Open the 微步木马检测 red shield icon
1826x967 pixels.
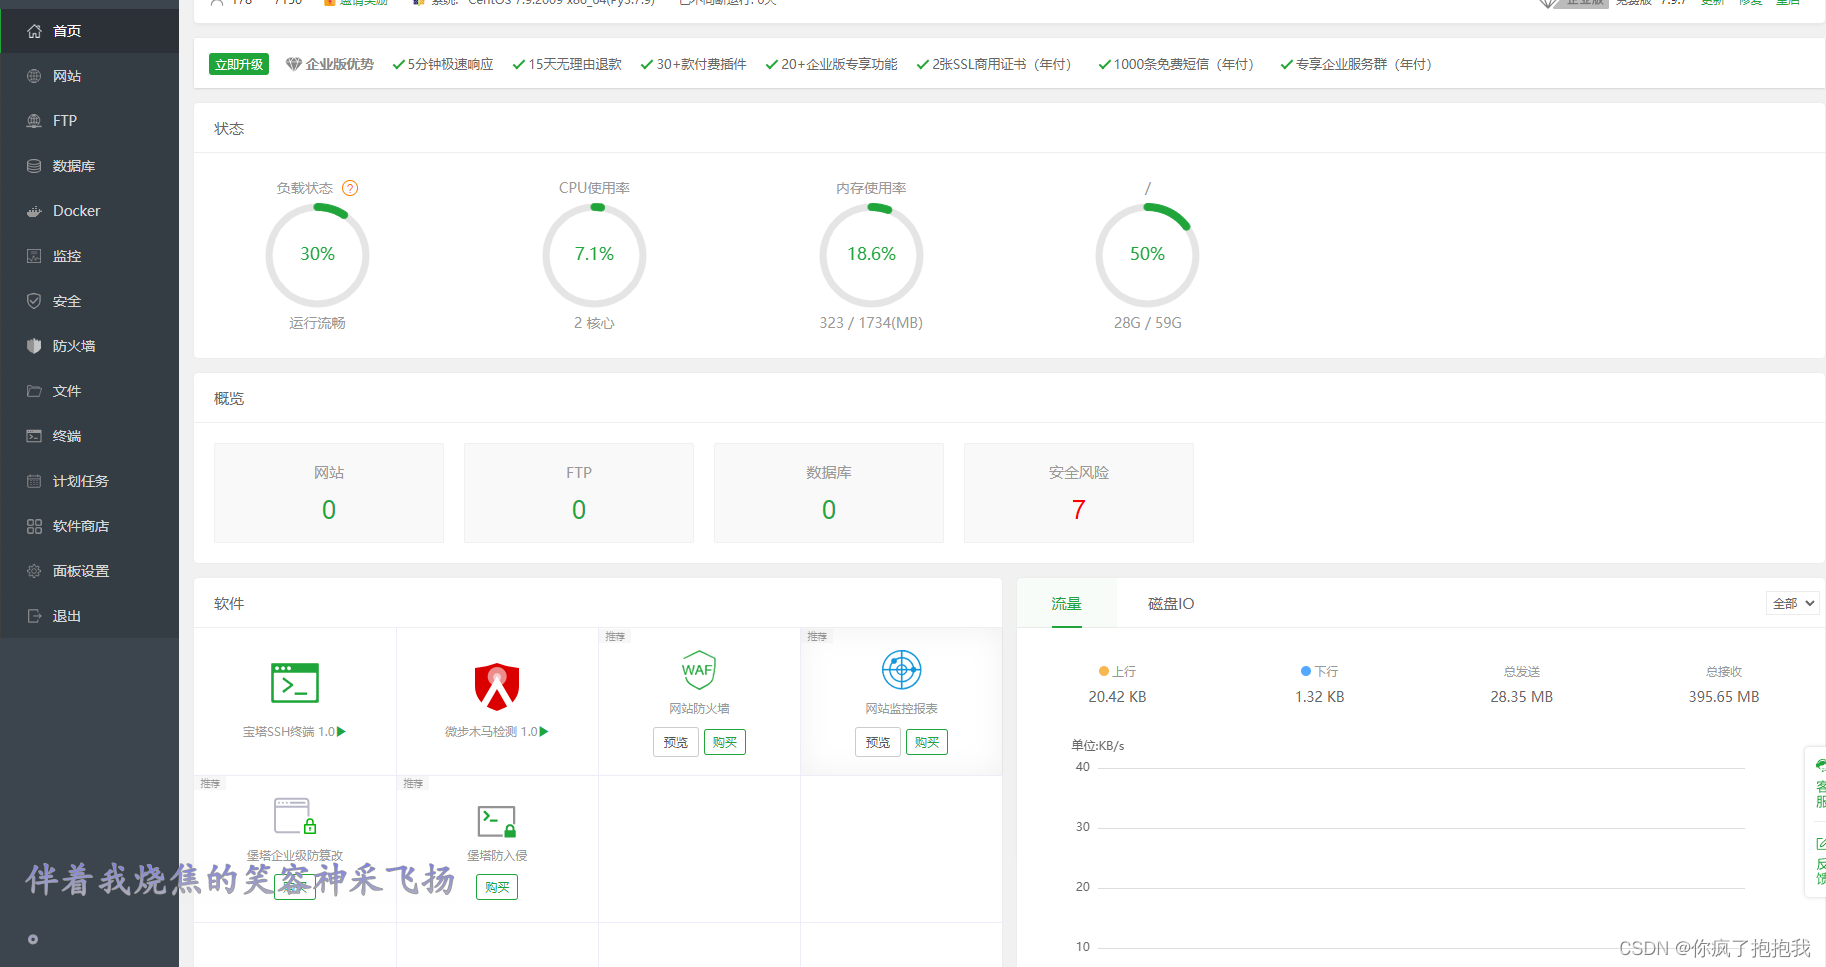(x=497, y=686)
